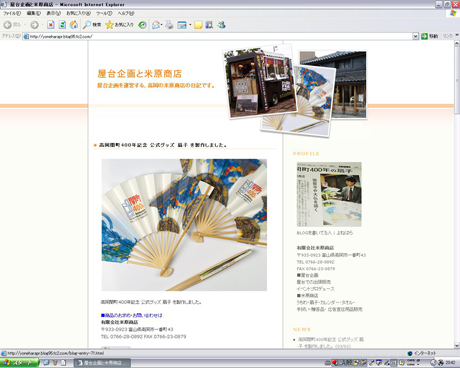Click the large folding fans photo in the post

(x=184, y=225)
